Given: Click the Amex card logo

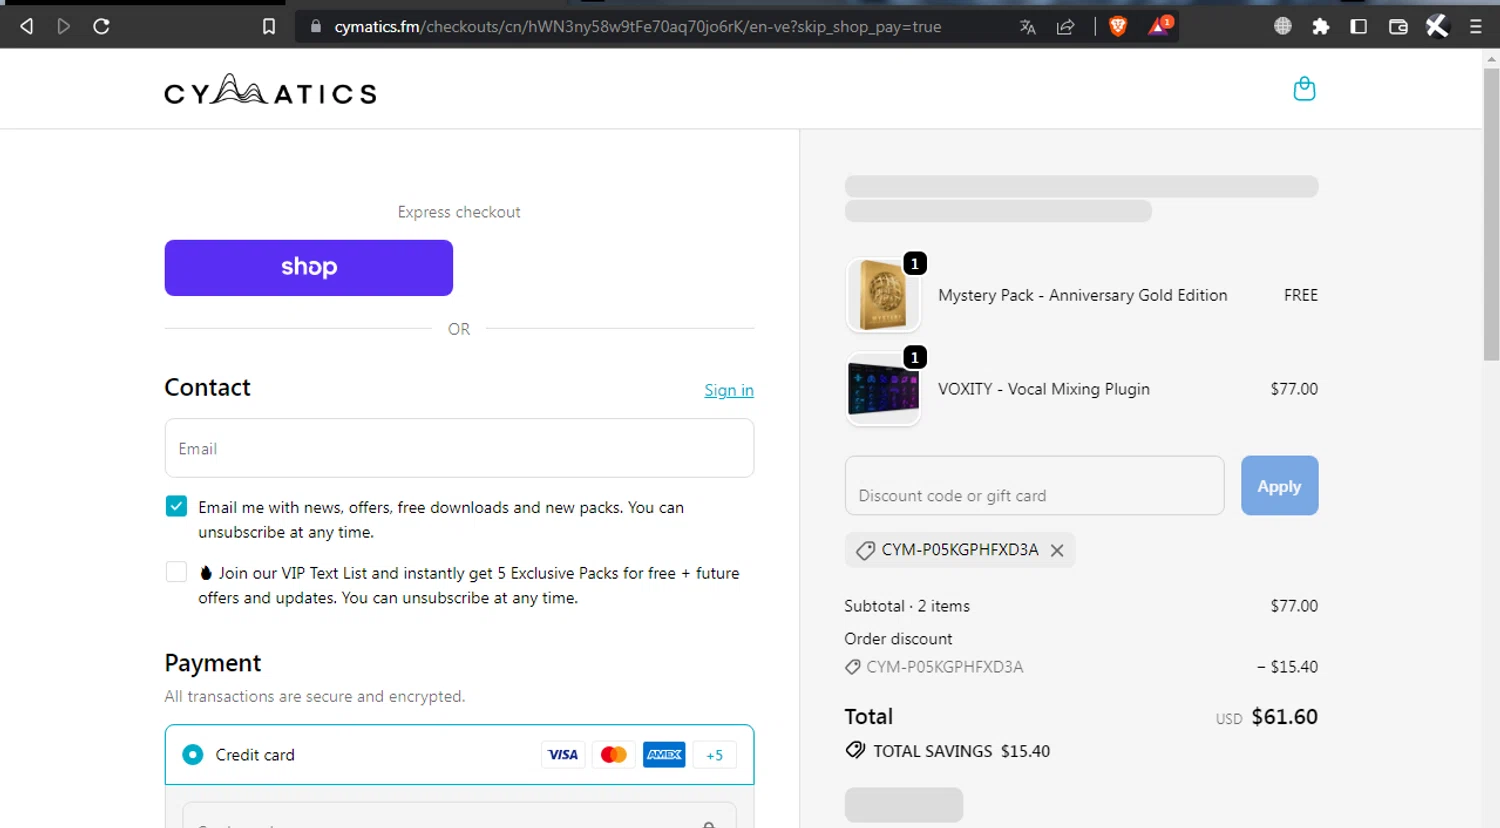Looking at the screenshot, I should coord(664,755).
